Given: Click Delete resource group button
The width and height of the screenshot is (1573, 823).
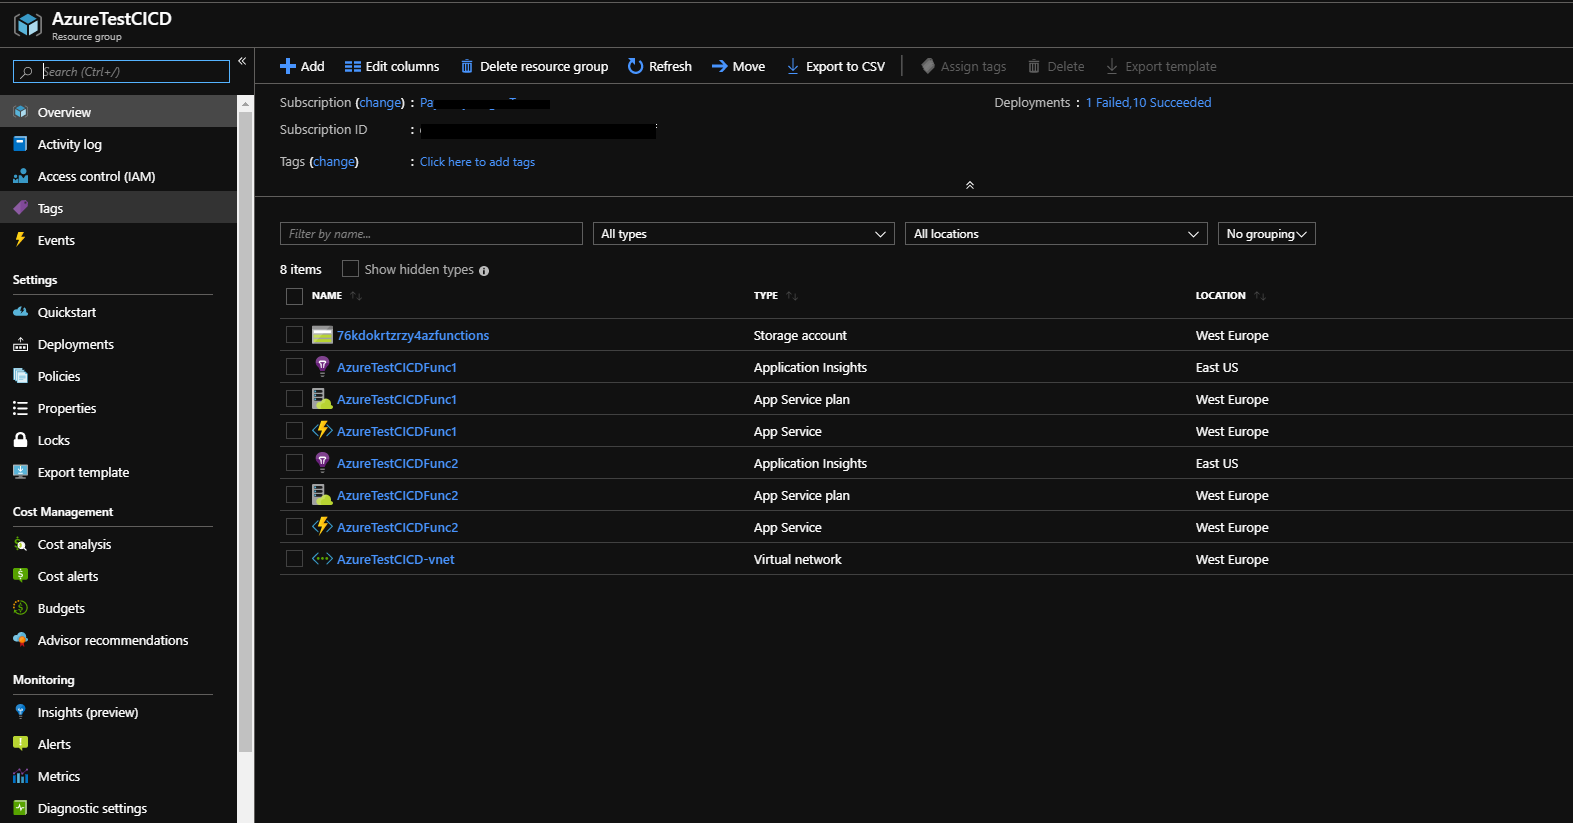Looking at the screenshot, I should coord(534,66).
